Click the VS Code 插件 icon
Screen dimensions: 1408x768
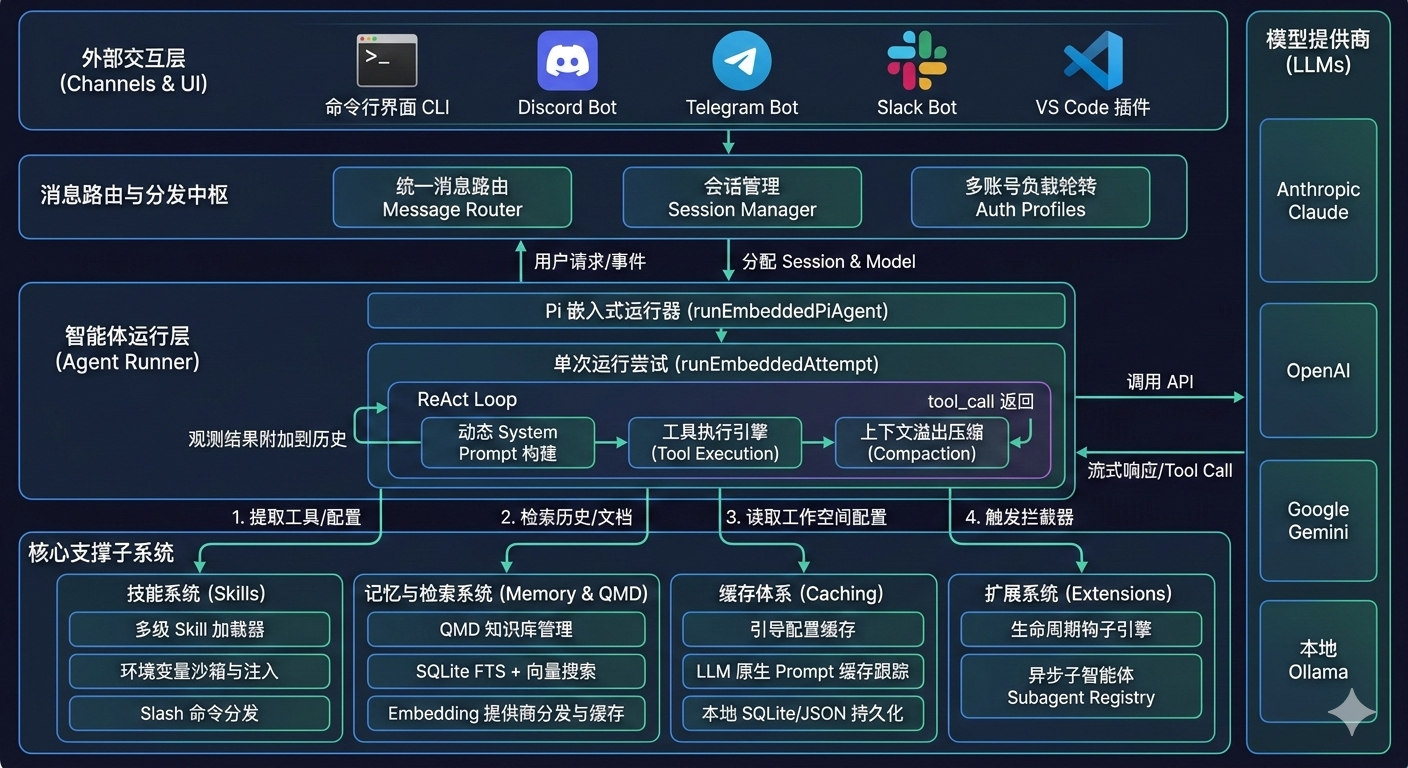click(1090, 60)
